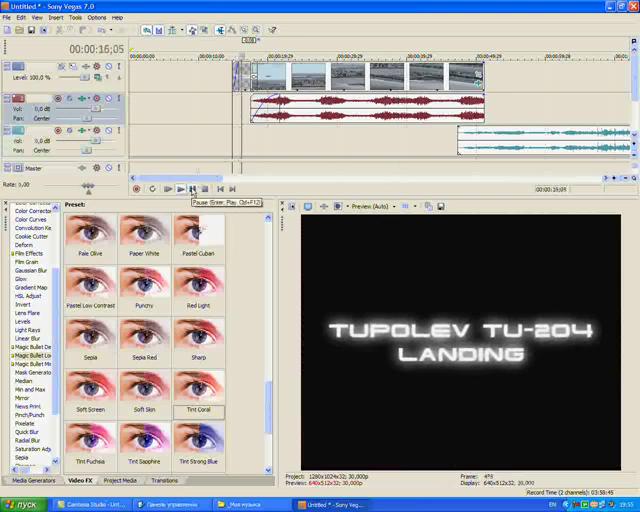Switch to the Project Media tab
The height and width of the screenshot is (512, 640).
[x=120, y=481]
